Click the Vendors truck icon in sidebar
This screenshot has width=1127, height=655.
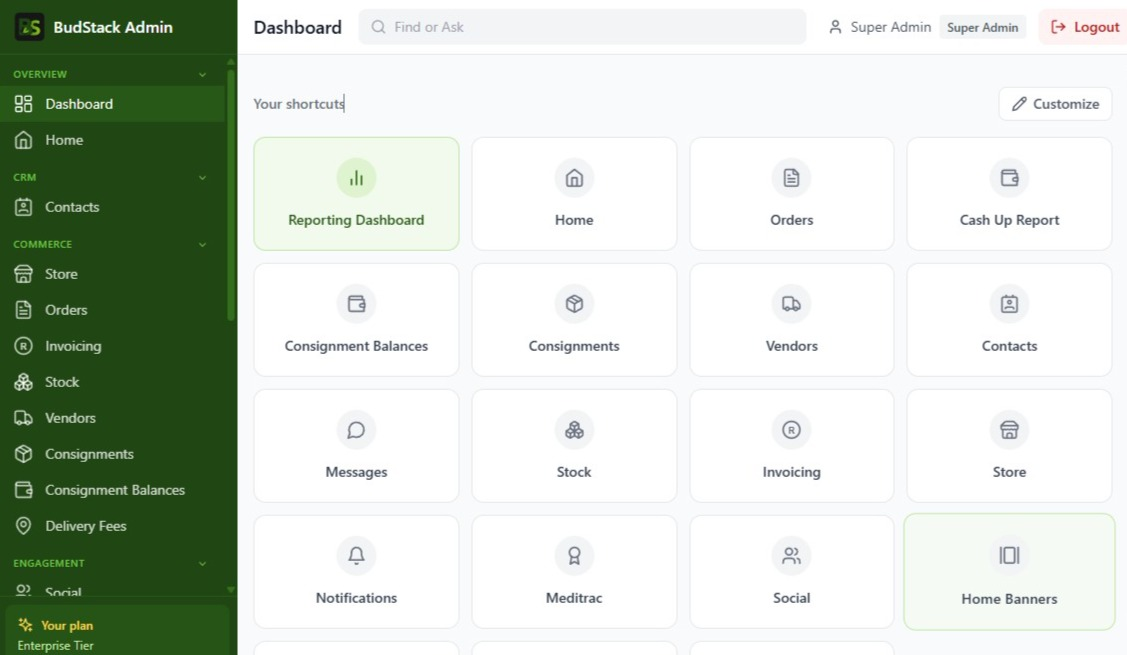[24, 418]
